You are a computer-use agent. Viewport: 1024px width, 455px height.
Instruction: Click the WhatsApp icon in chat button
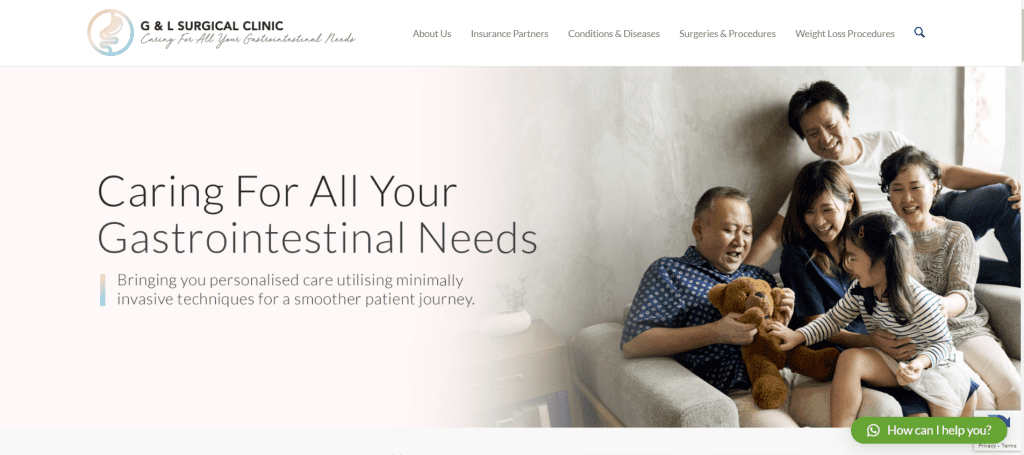click(873, 430)
